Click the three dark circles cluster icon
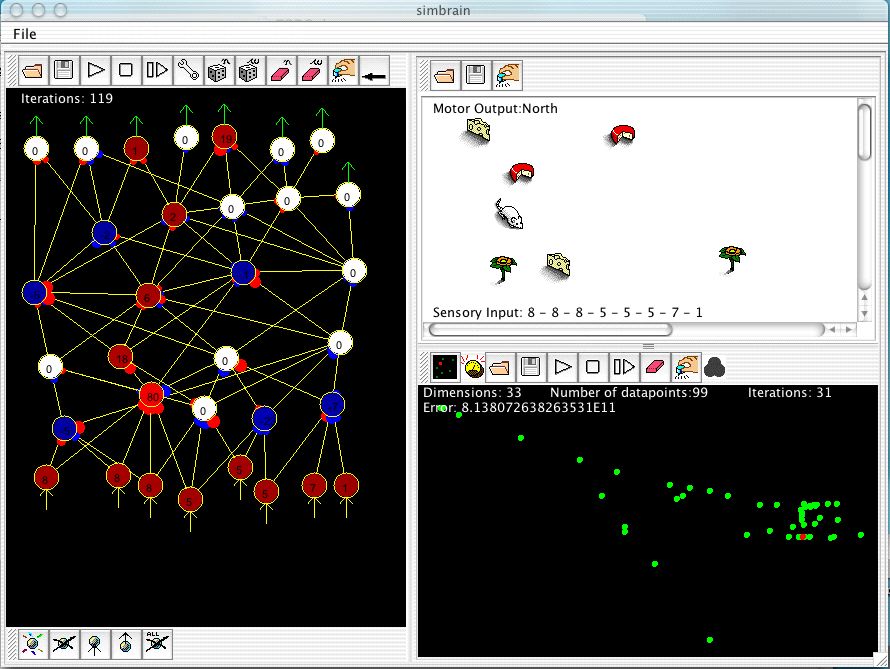This screenshot has height=669, width=890. pos(715,367)
